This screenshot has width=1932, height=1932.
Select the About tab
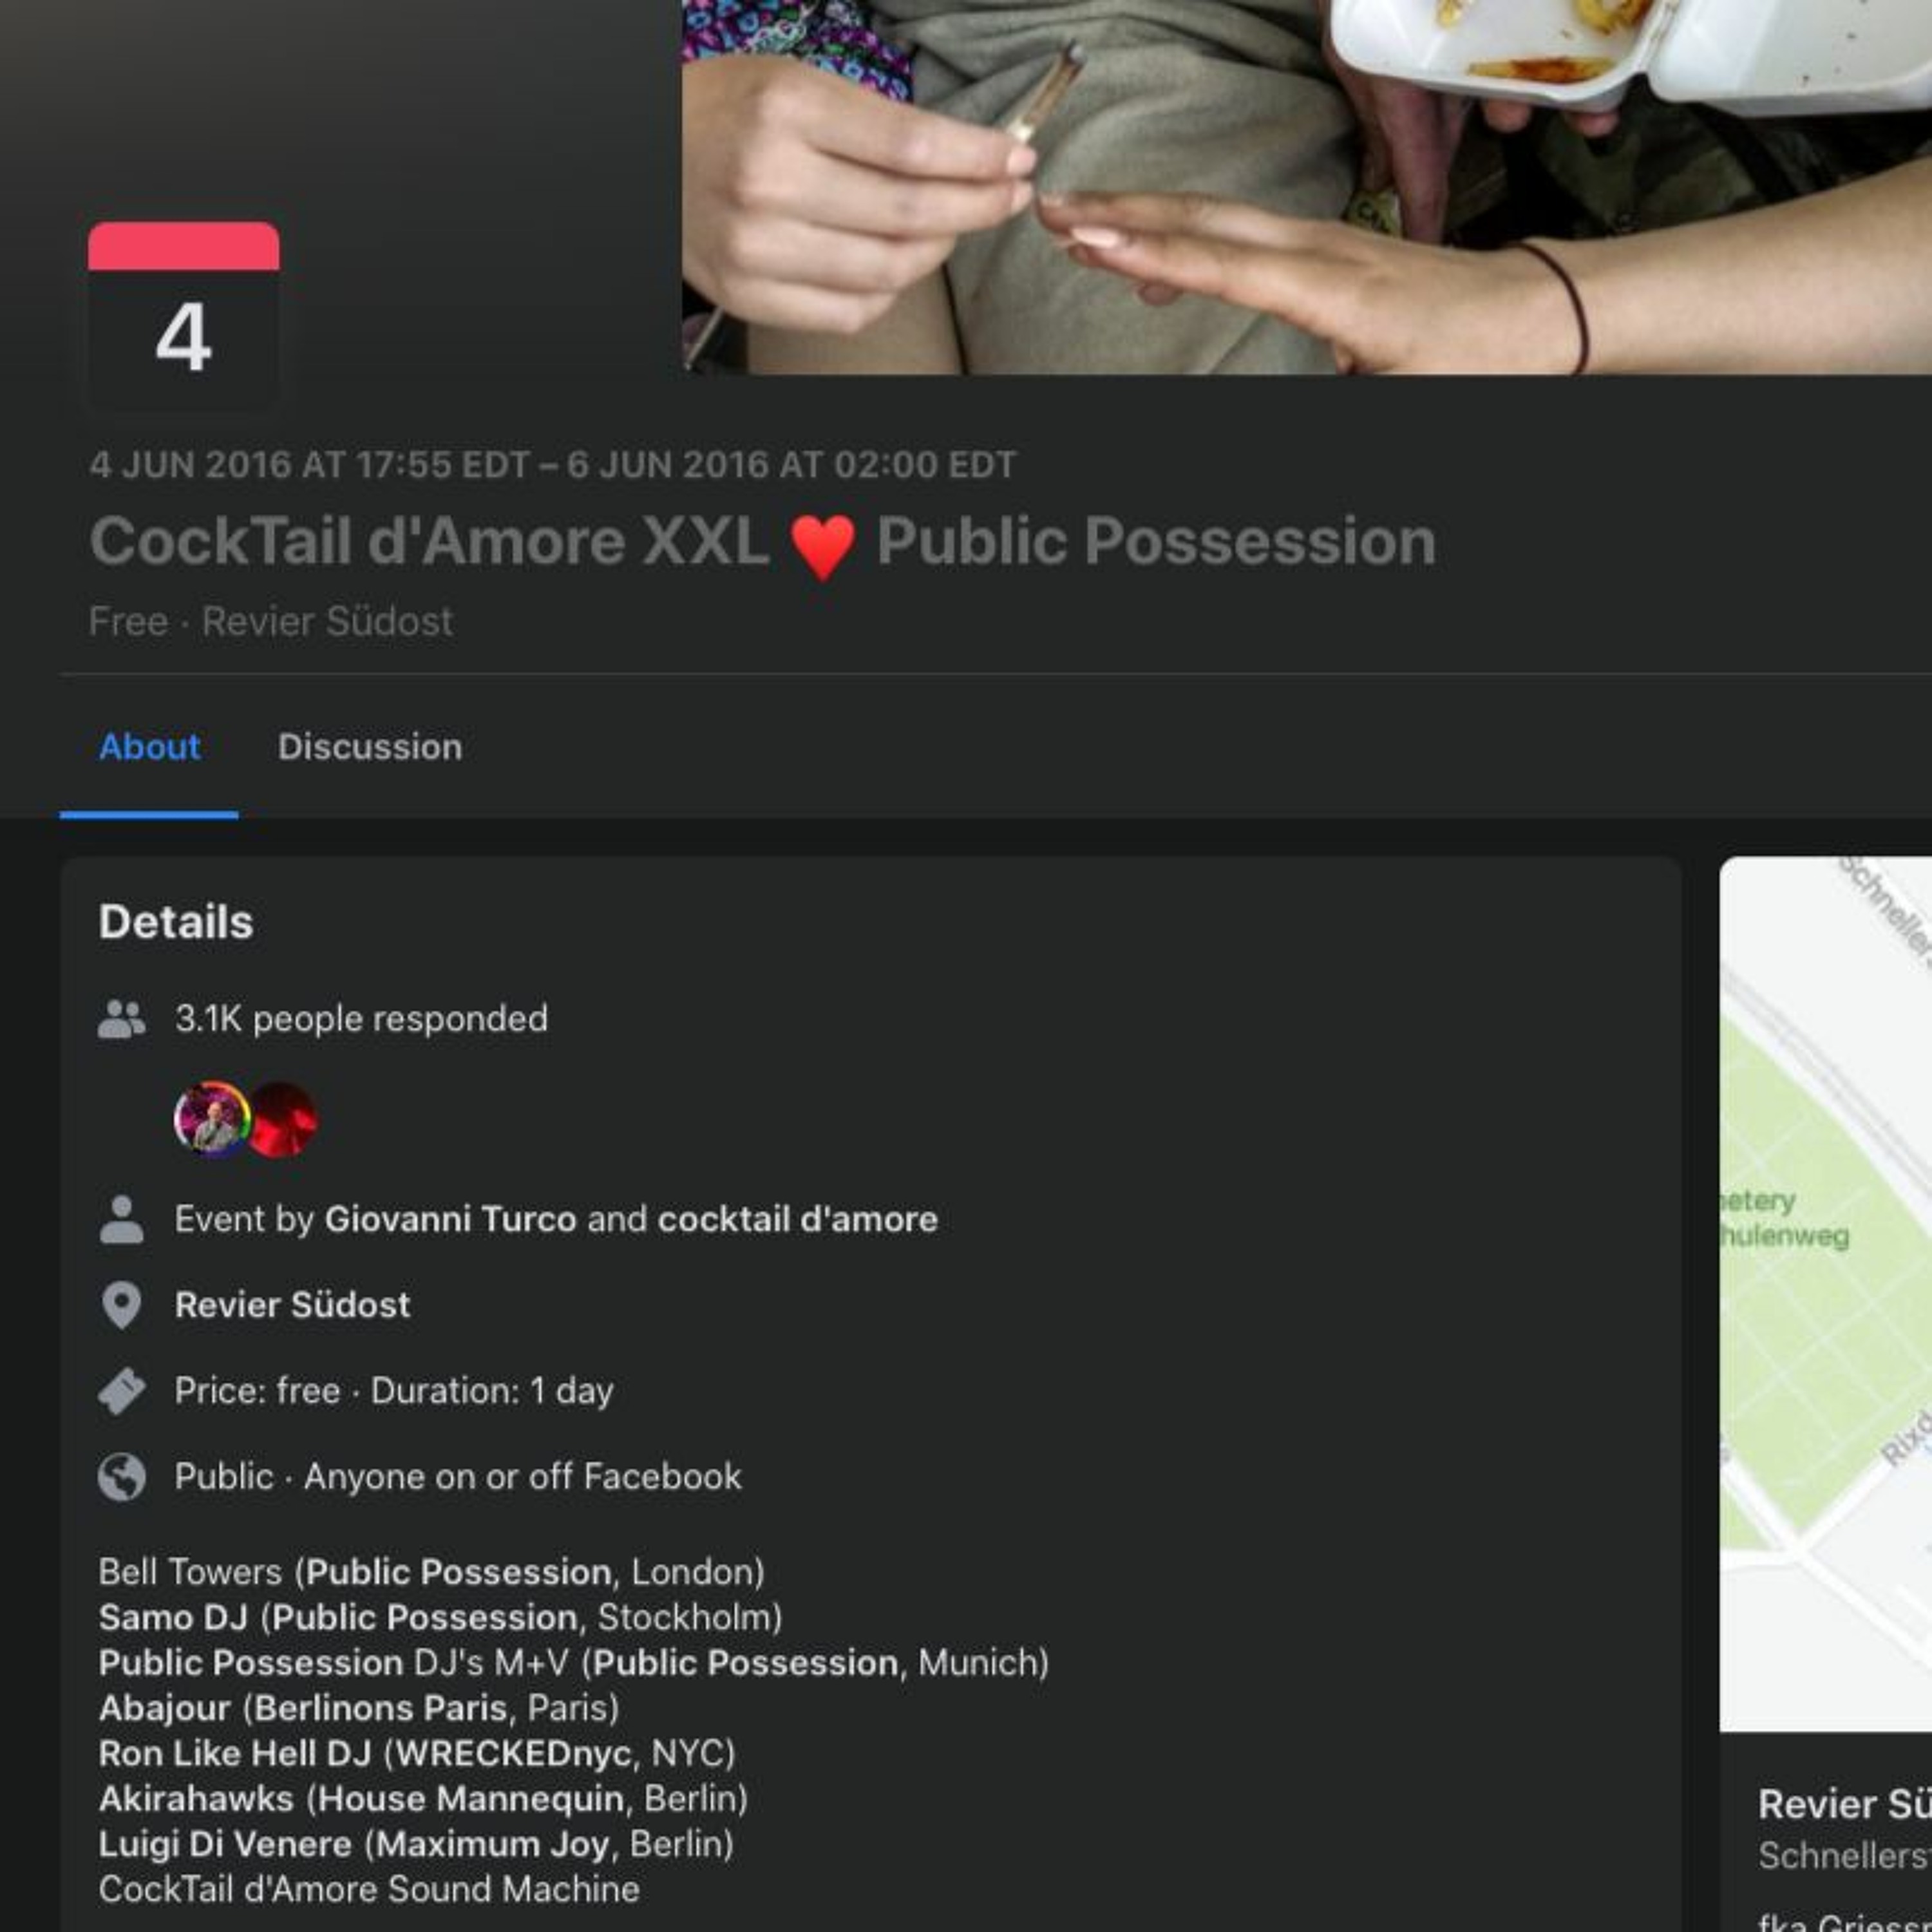click(149, 747)
